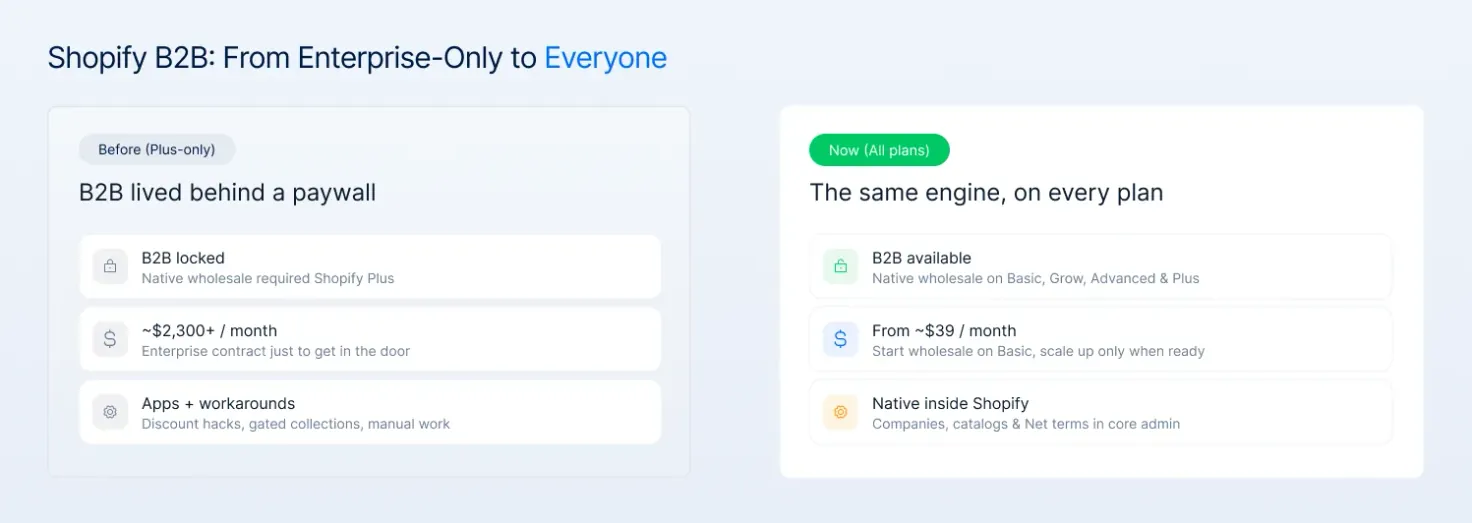This screenshot has height=523, width=1472.
Task: Click the blue word Everyone in the title
Action: 605,58
